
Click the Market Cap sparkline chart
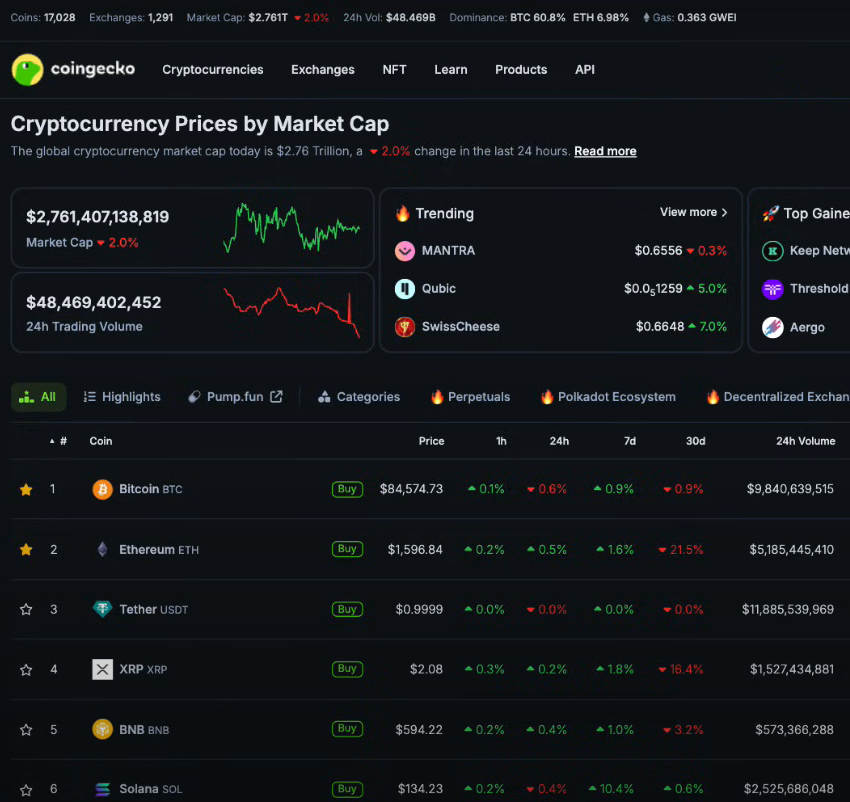pos(291,228)
